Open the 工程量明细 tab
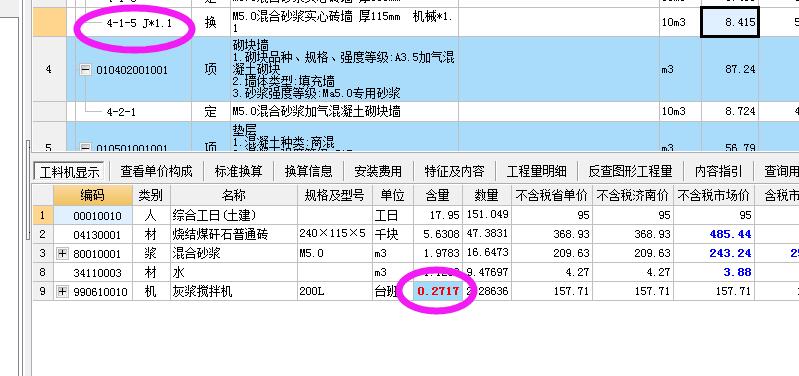The height and width of the screenshot is (376, 799). tap(537, 171)
